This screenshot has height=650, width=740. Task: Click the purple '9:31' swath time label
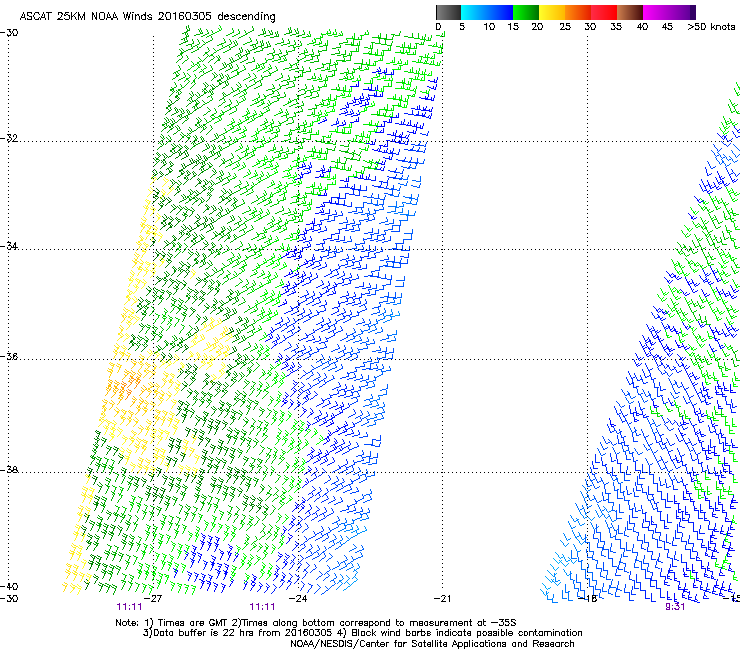675,607
